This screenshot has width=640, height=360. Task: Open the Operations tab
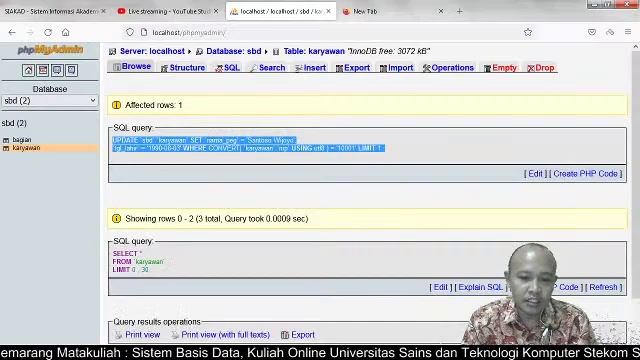448,68
